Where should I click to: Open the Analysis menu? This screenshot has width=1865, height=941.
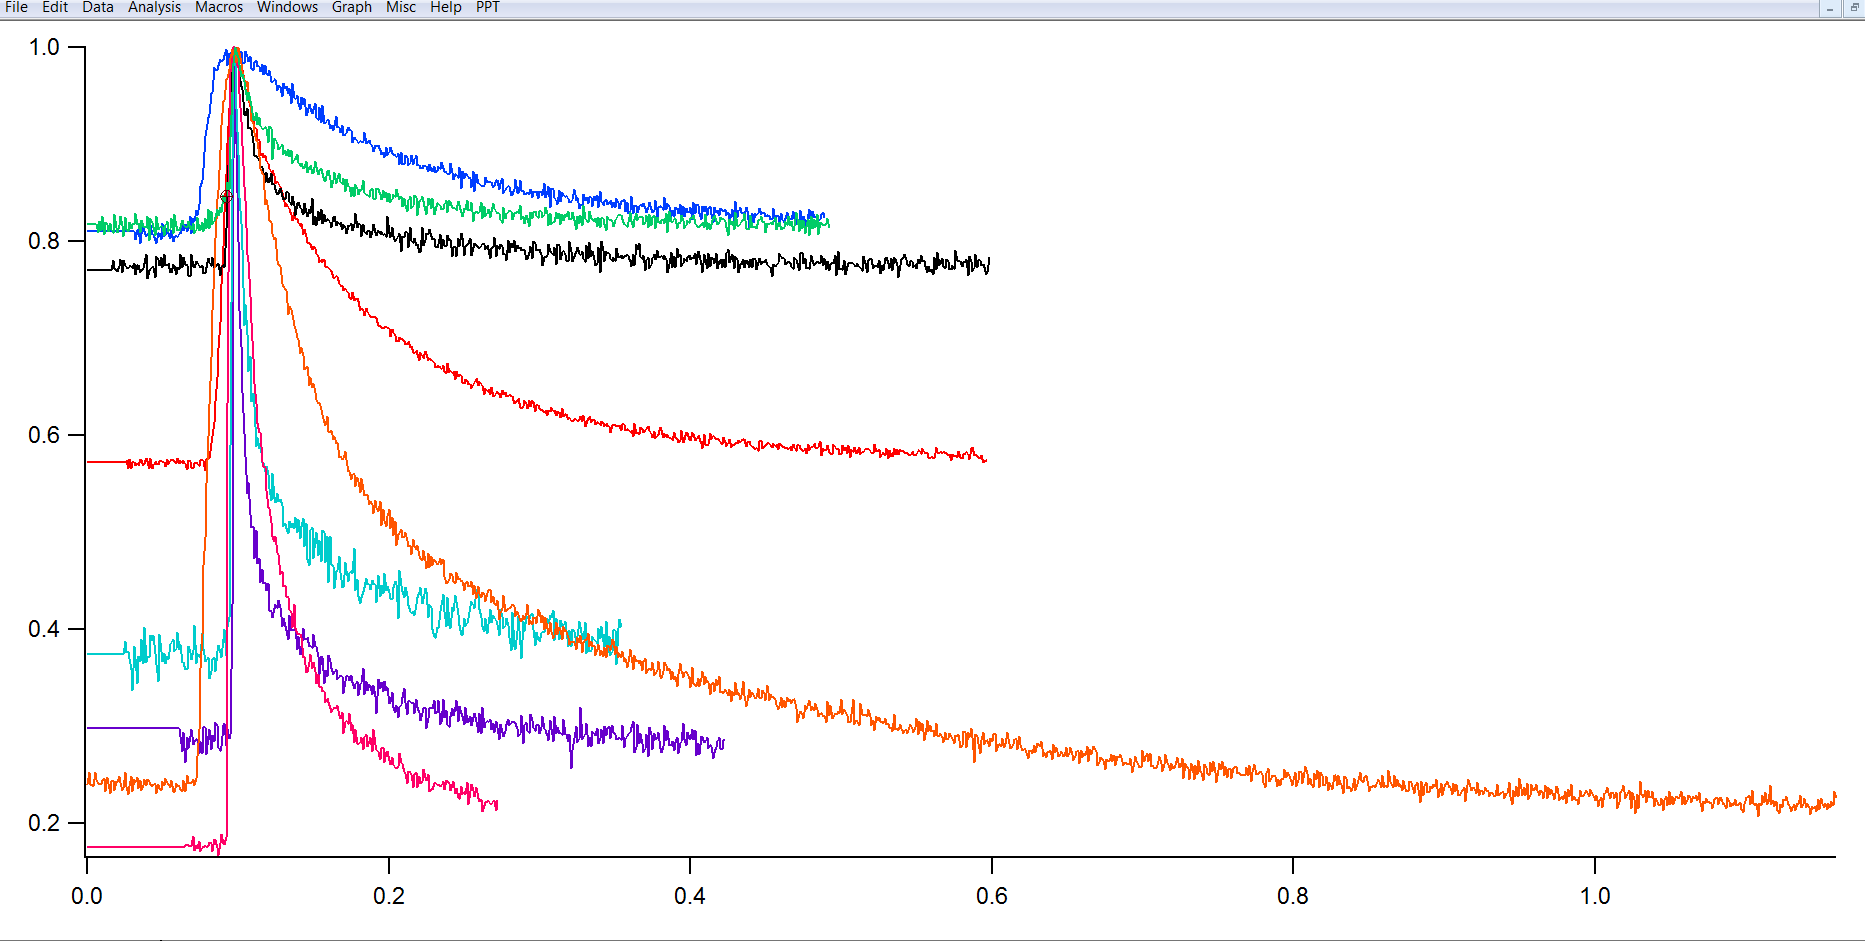pos(154,7)
